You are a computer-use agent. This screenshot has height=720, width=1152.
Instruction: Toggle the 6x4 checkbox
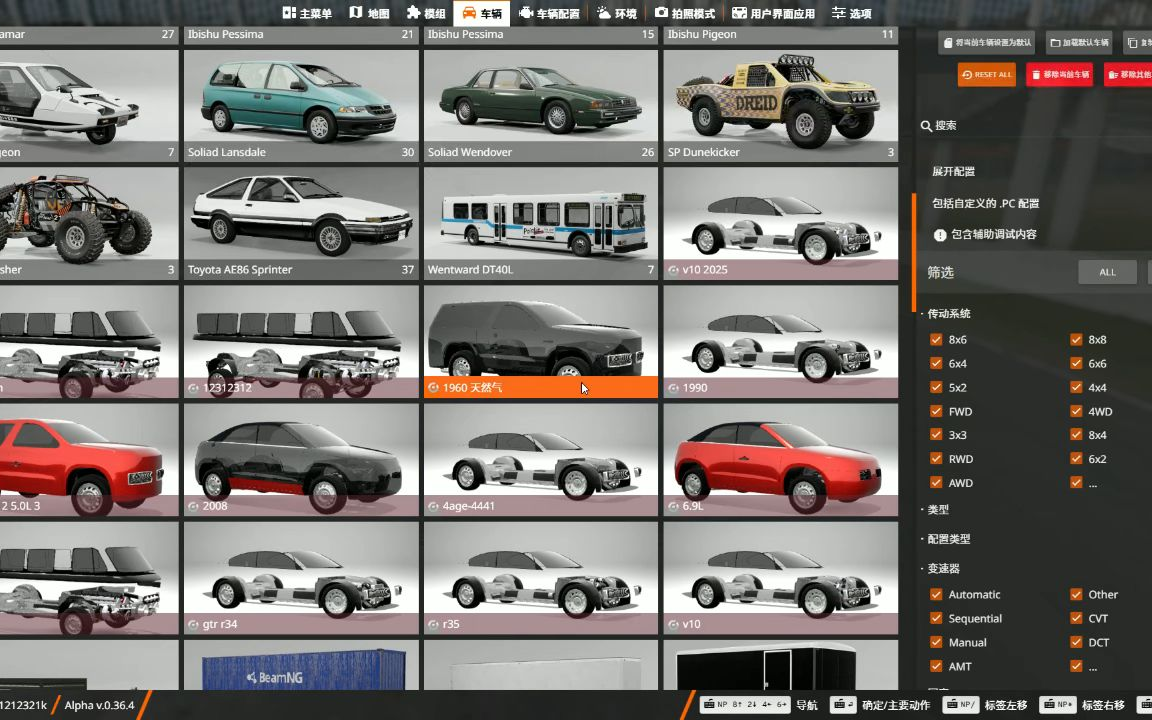tap(936, 363)
